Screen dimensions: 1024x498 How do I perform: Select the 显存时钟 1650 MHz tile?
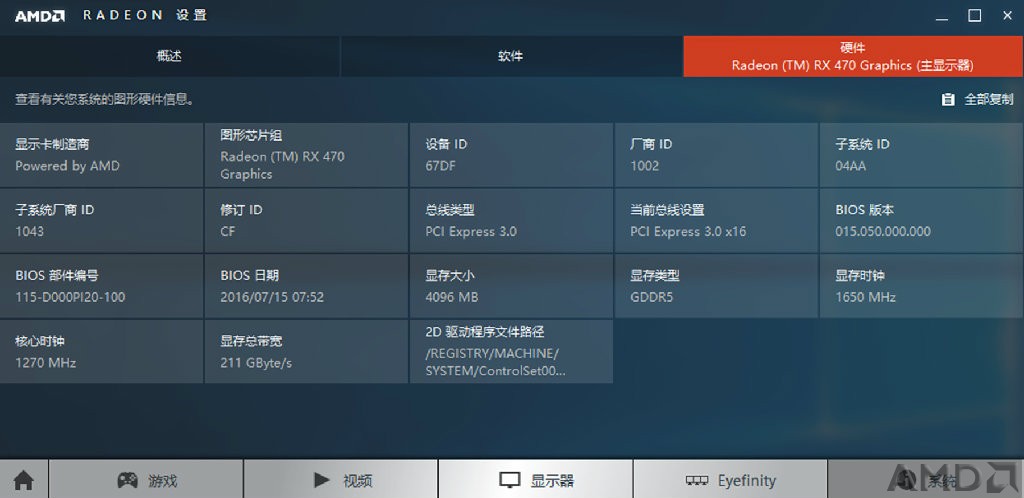(x=921, y=286)
